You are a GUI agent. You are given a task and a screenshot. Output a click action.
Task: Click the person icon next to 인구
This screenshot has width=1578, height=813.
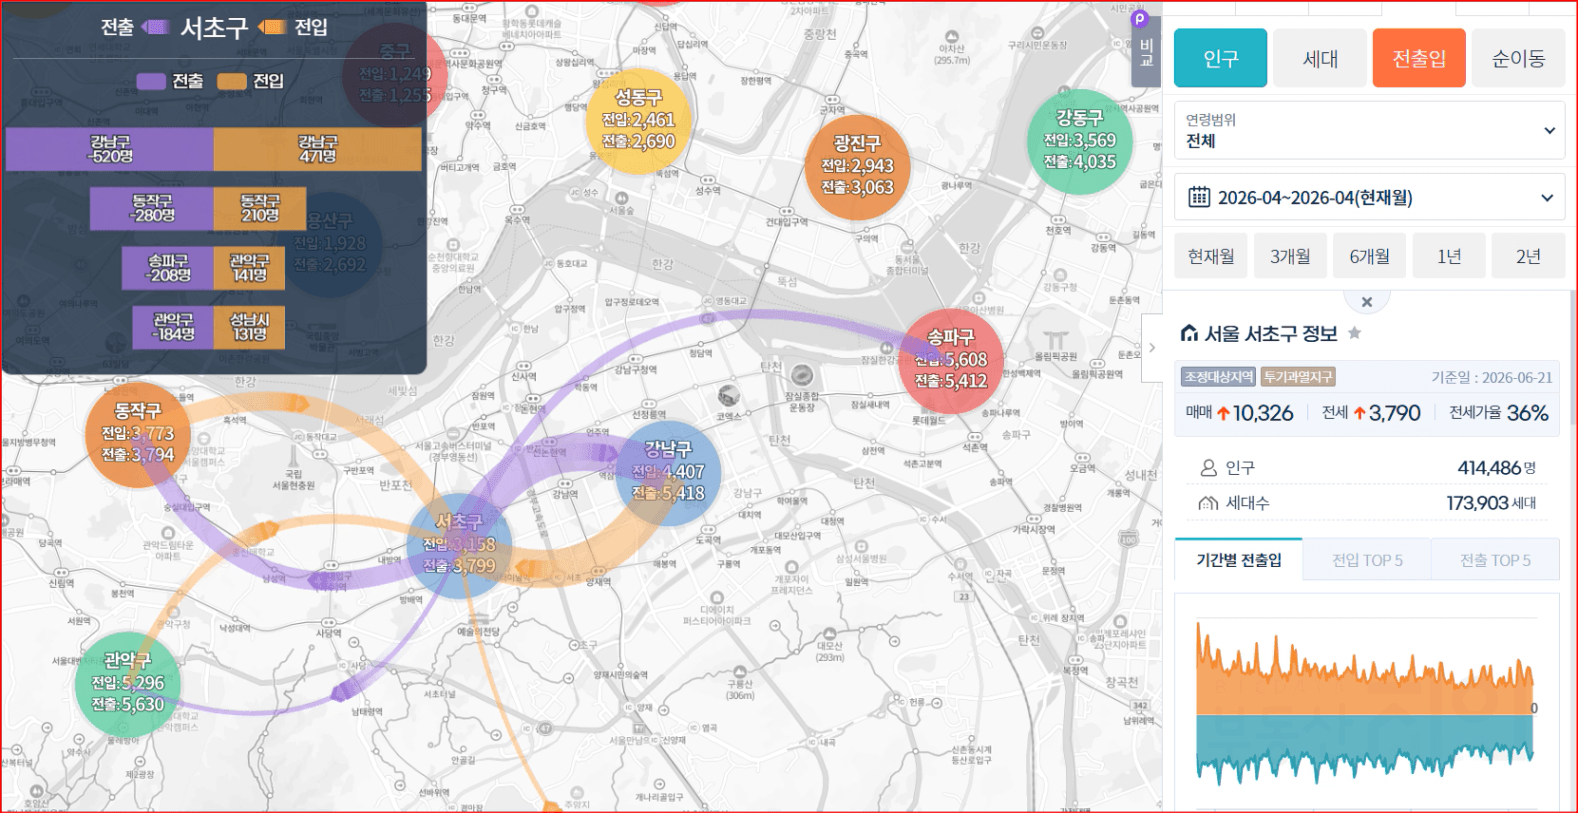(x=1208, y=467)
